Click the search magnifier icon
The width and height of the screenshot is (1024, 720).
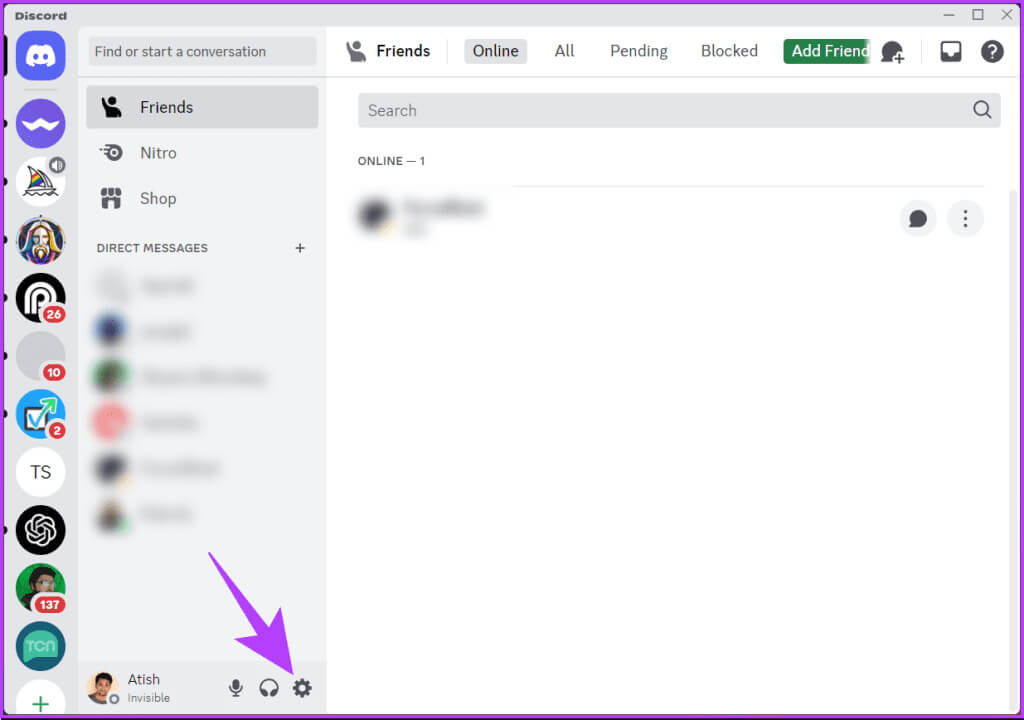click(x=982, y=110)
